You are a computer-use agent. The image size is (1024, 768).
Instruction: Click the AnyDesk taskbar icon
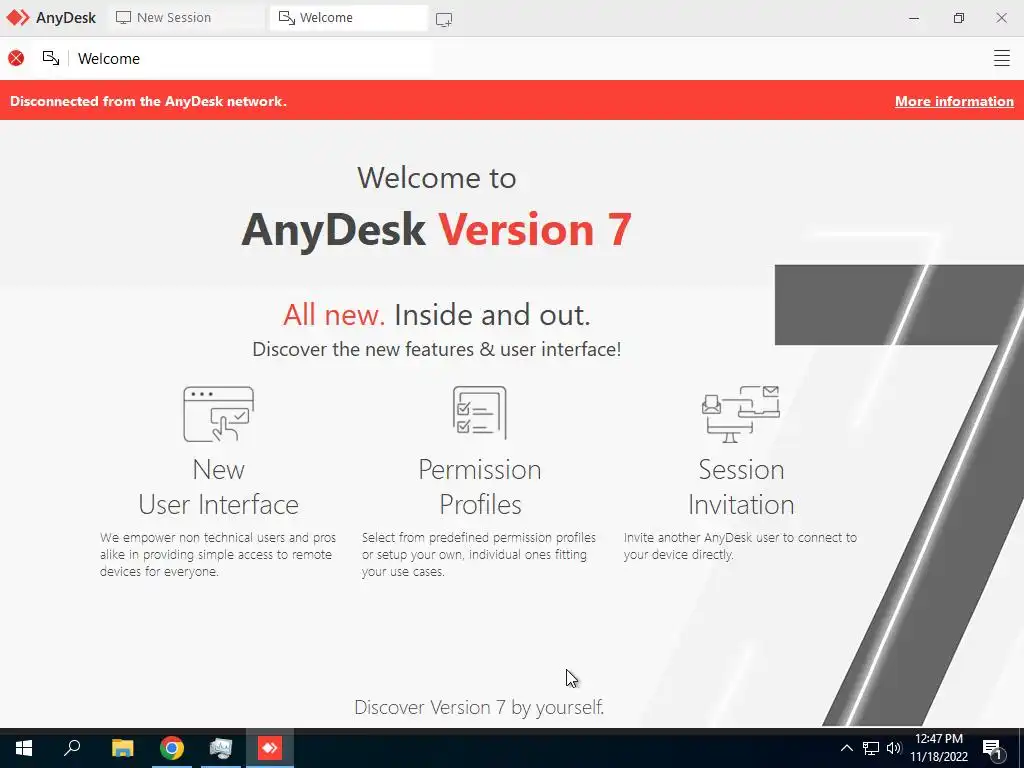270,748
